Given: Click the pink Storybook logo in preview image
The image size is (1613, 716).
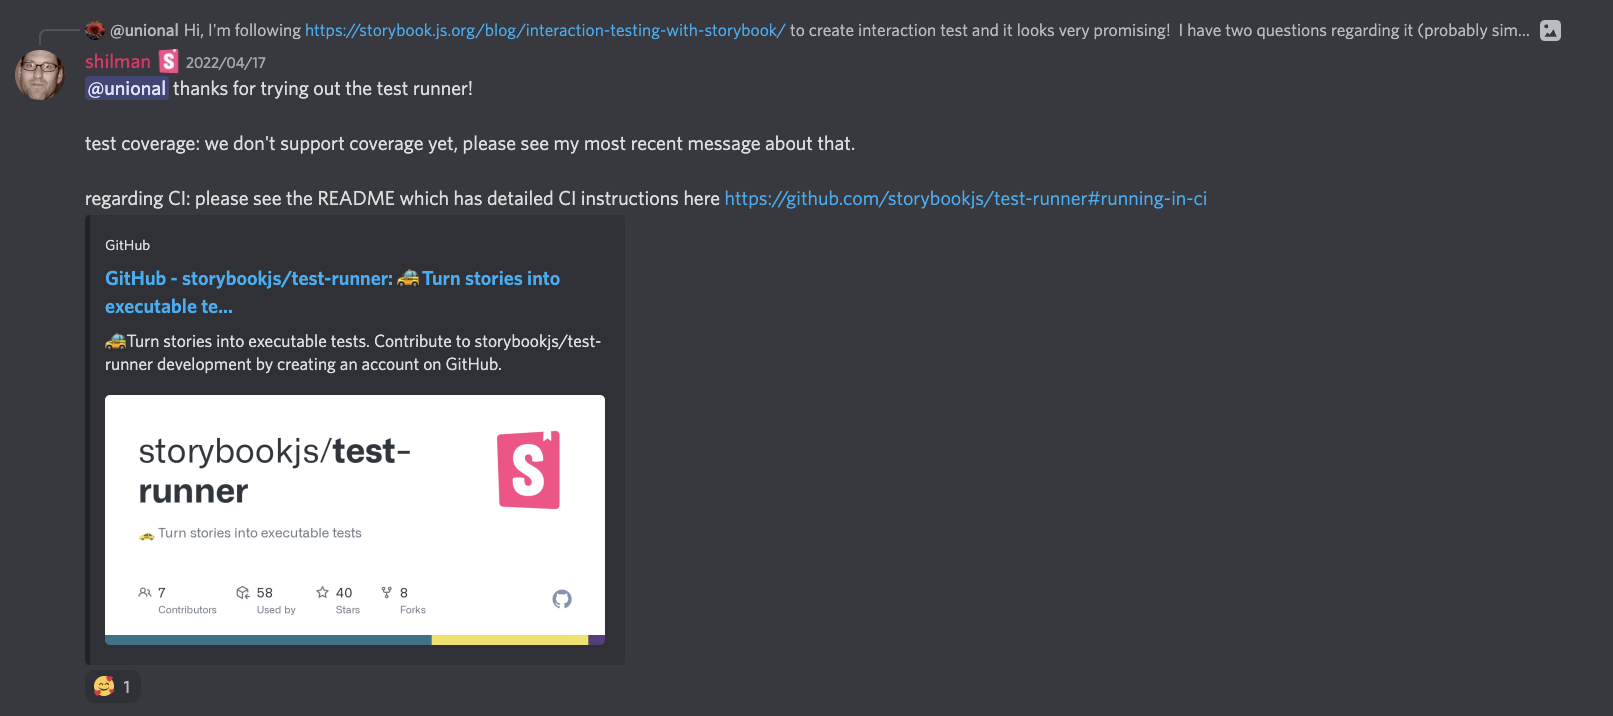Looking at the screenshot, I should (528, 470).
